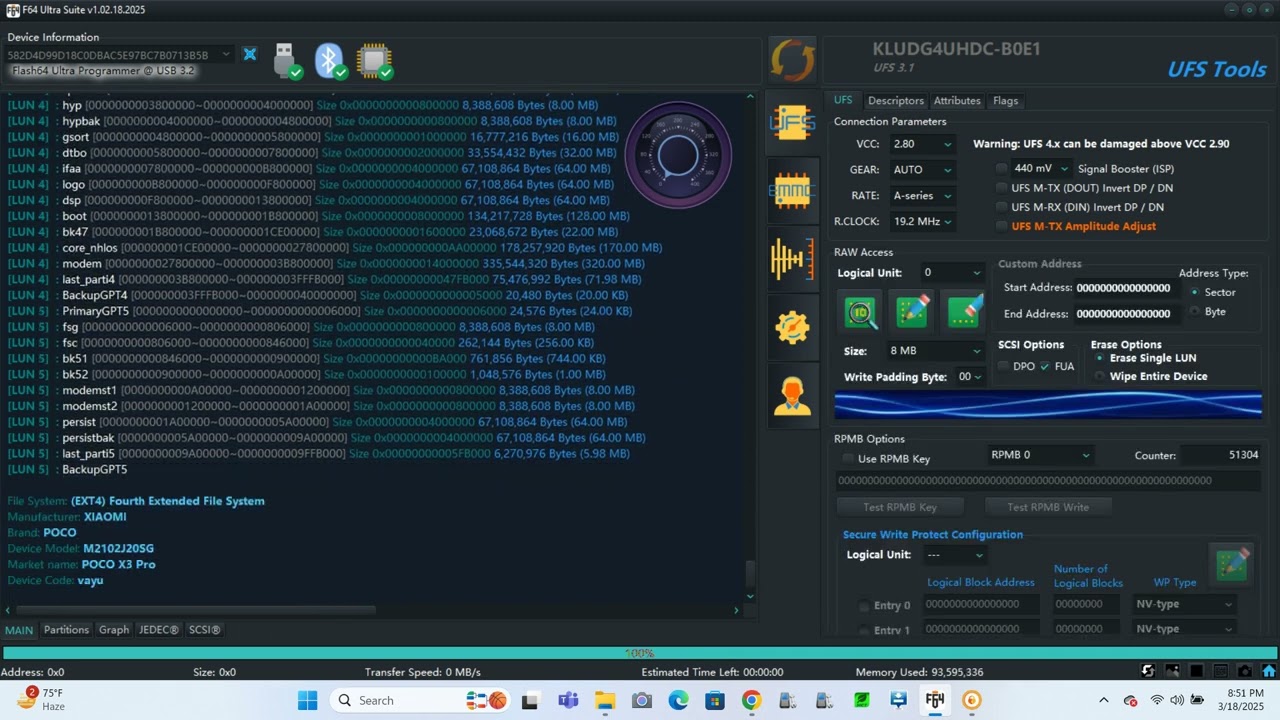
Task: Toggle UFS M-TX Amplitude Adjust checkbox
Action: (1002, 226)
